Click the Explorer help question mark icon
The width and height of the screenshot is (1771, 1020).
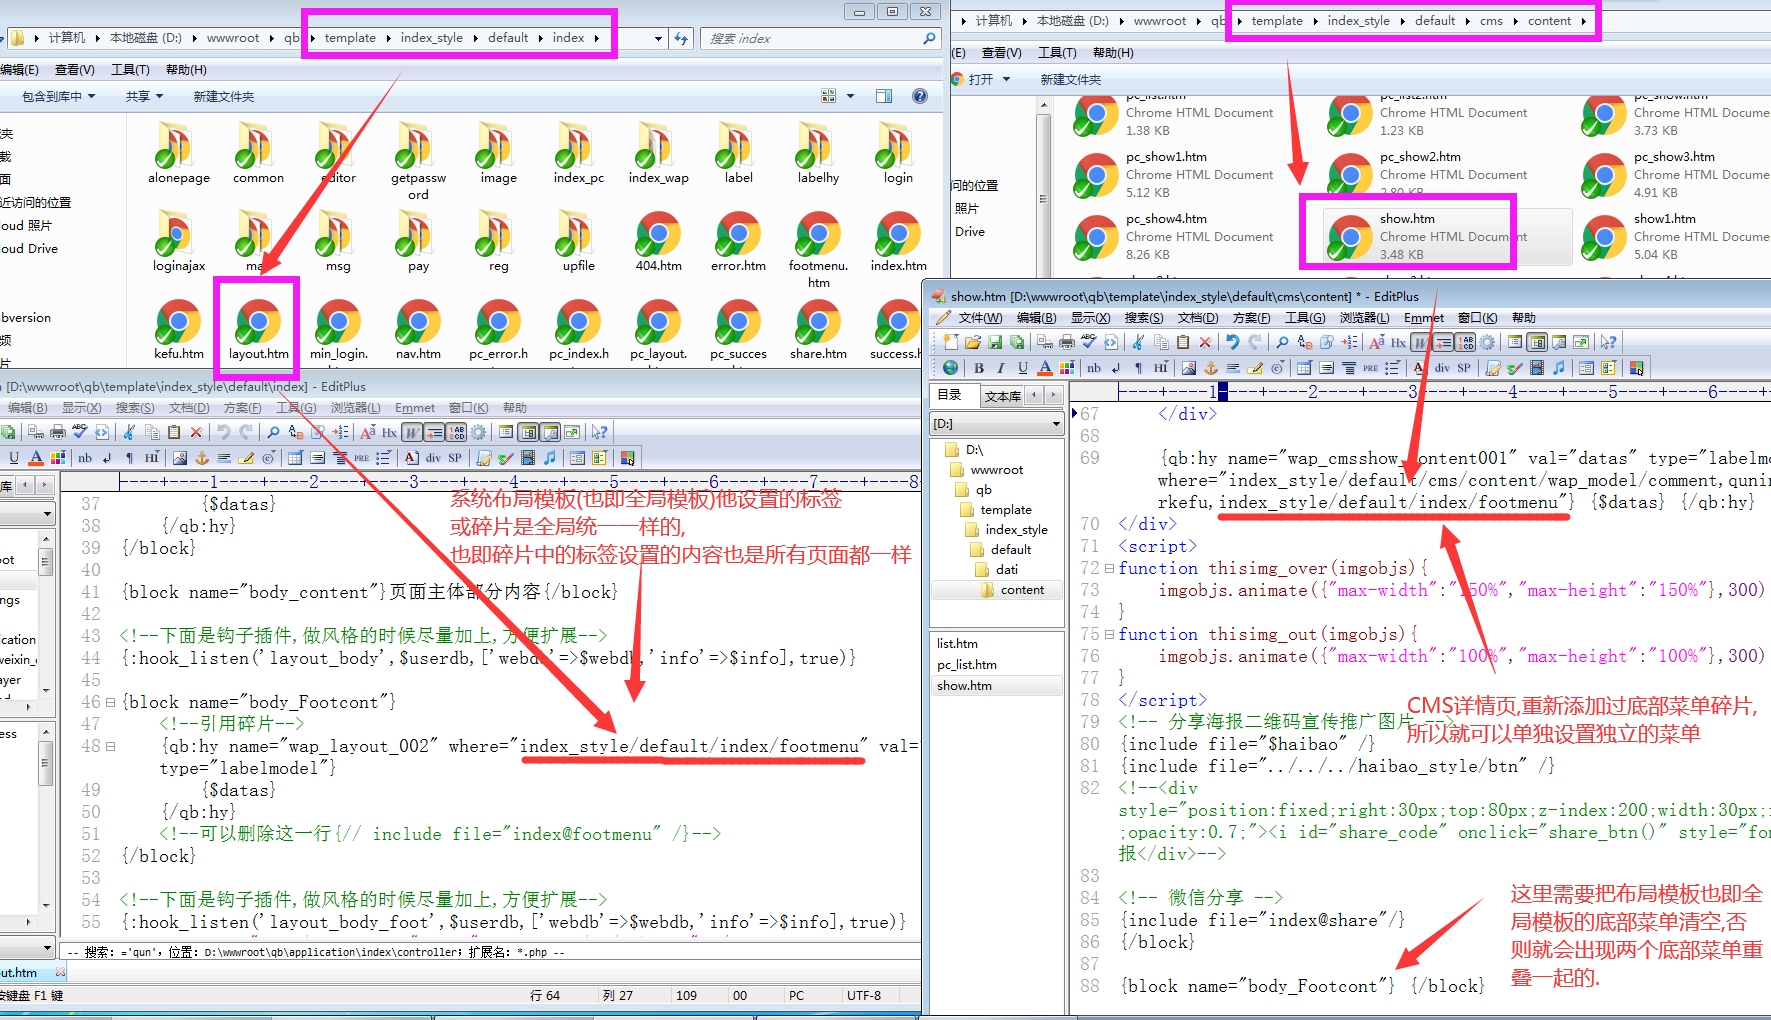coord(919,96)
